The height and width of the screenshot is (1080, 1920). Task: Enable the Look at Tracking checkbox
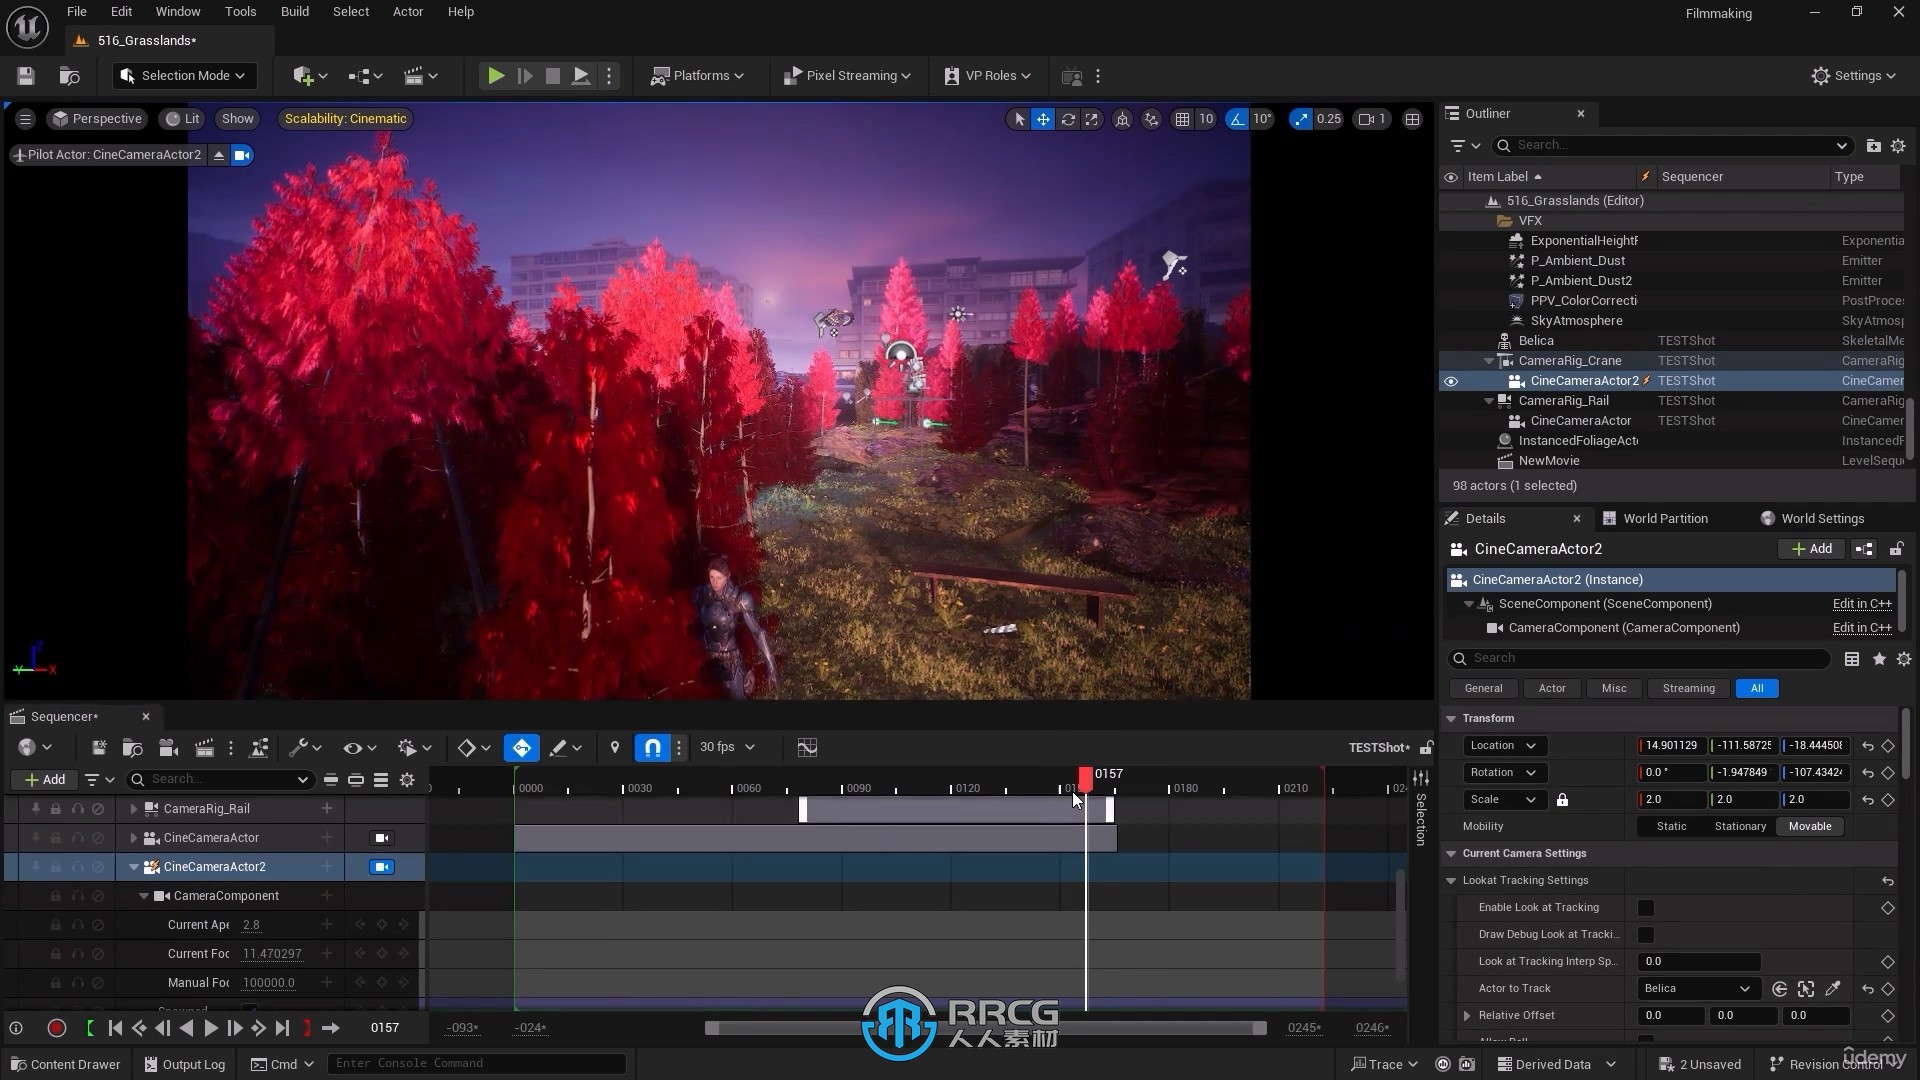1645,908
